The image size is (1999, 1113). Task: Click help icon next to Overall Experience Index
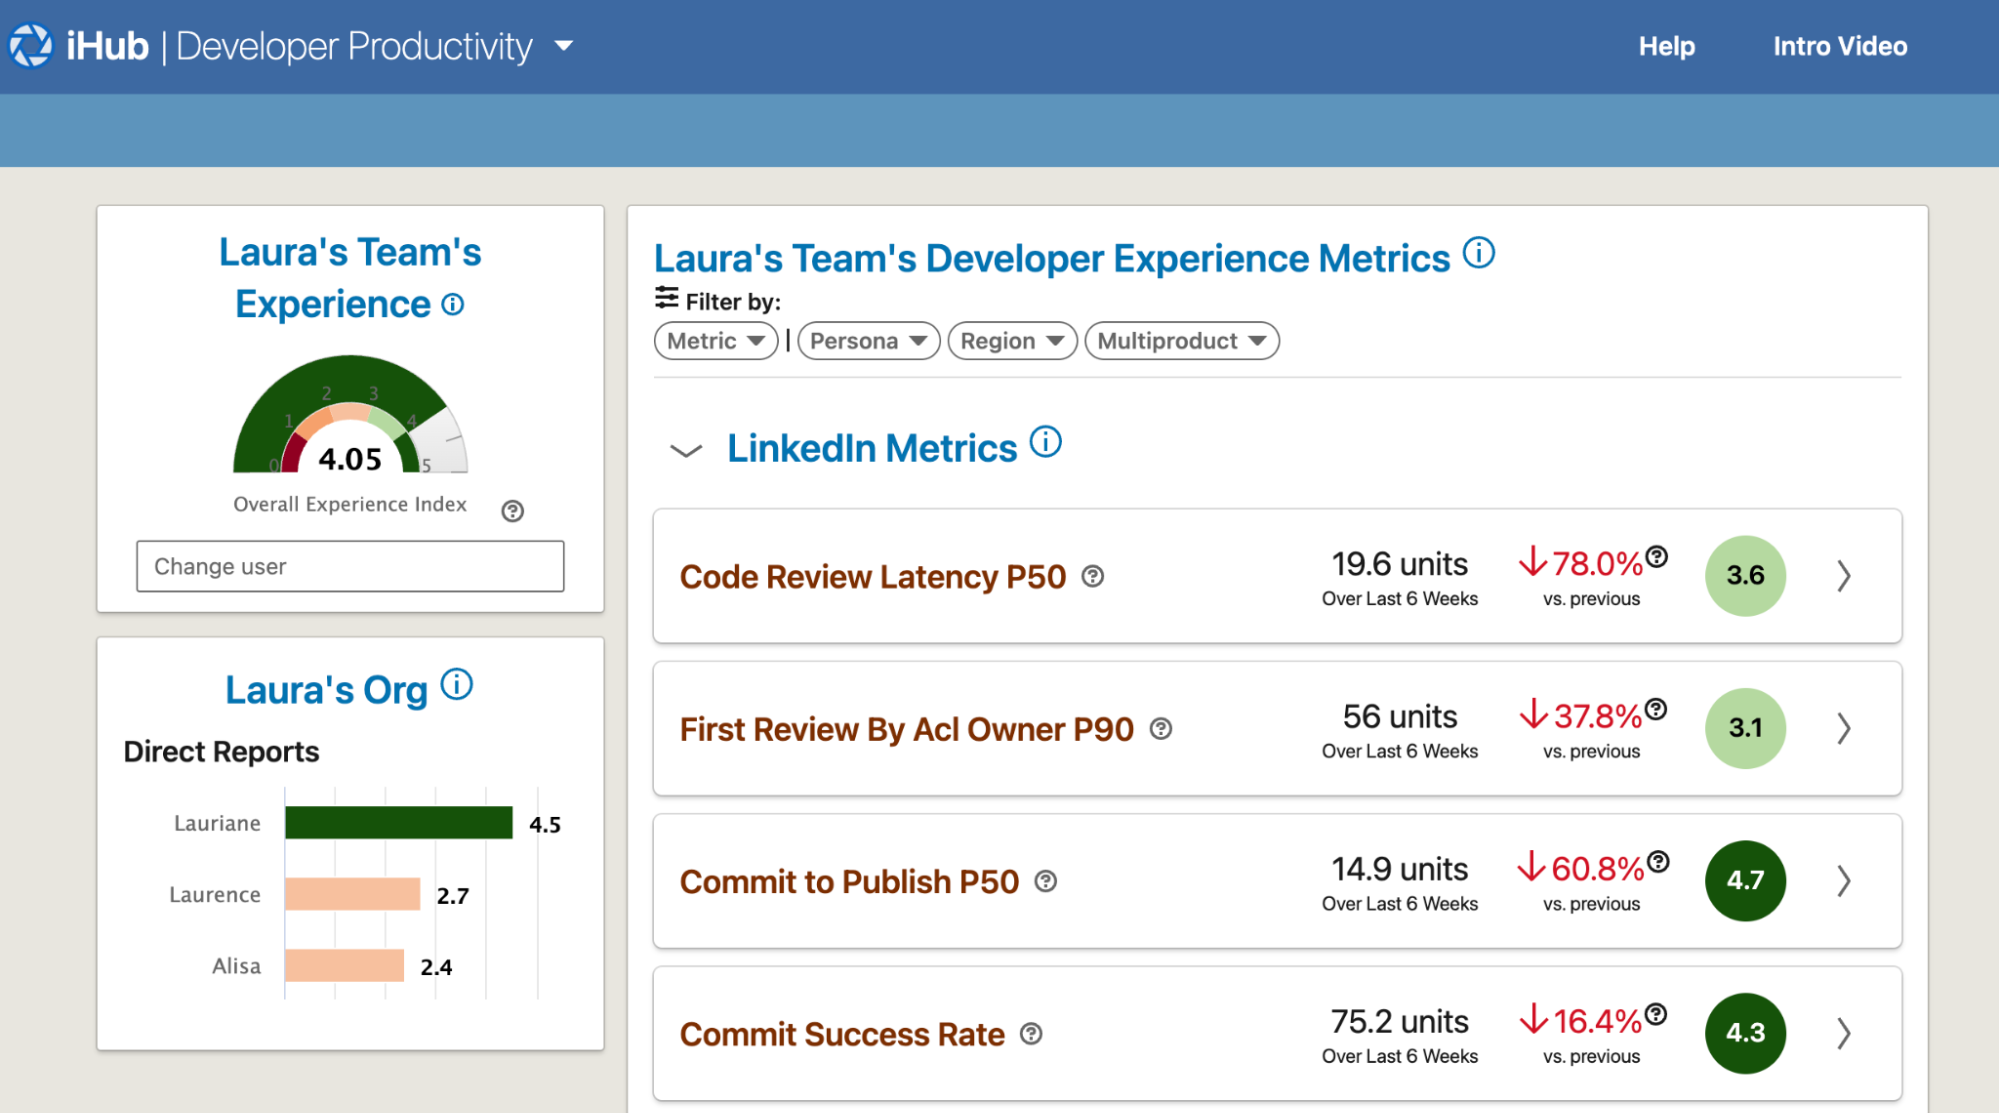(x=513, y=511)
